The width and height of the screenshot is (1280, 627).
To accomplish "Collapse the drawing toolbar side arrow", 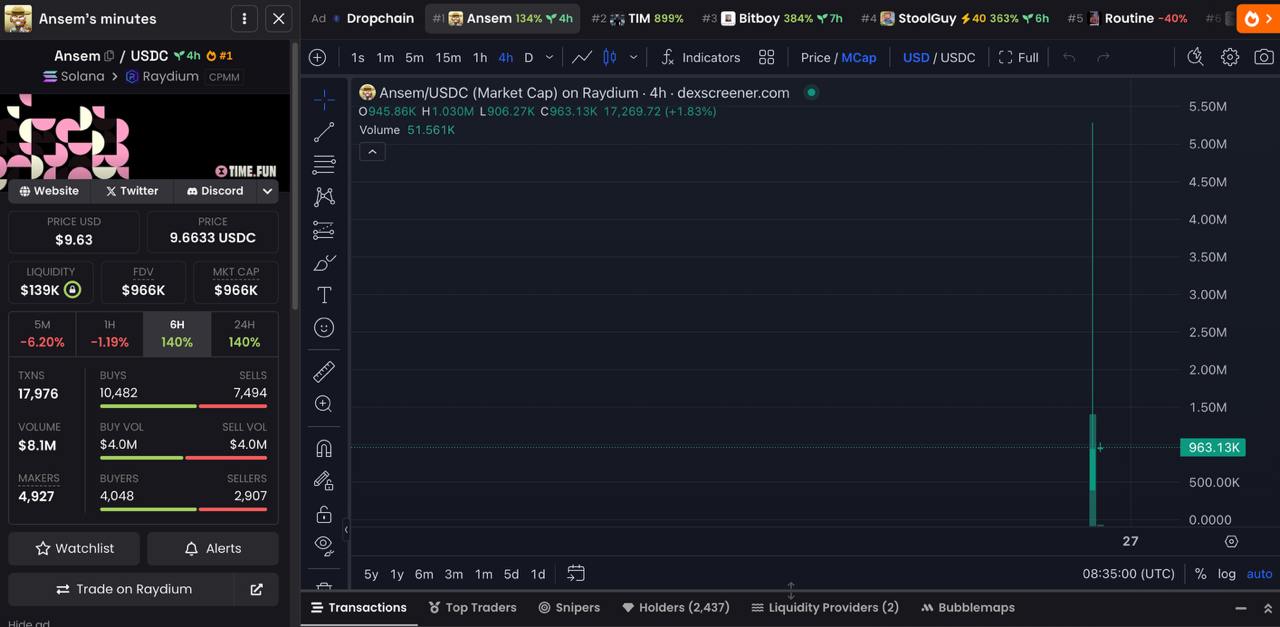I will pos(346,529).
